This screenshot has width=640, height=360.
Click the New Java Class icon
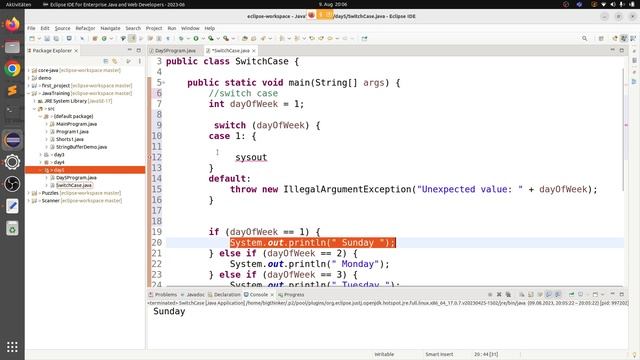click(104, 38)
